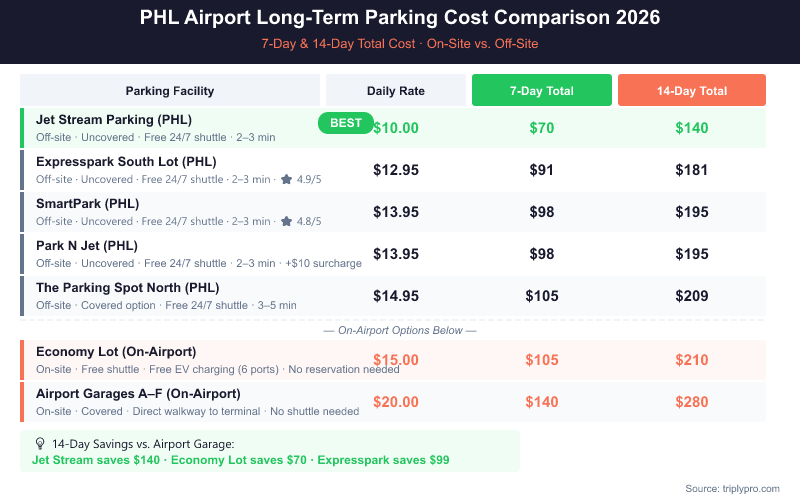
Task: Open the Expresspark South Lot (PHL) name
Action: [x=126, y=161]
